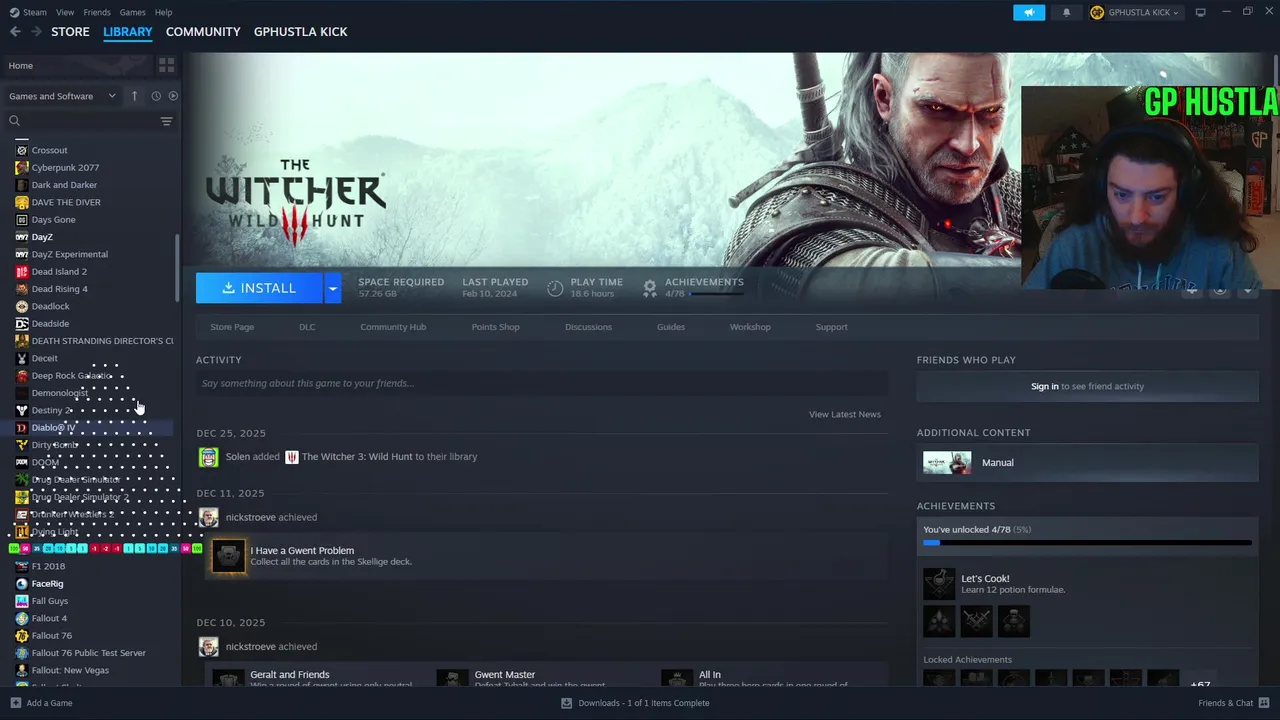Image resolution: width=1280 pixels, height=720 pixels.
Task: Open nickstroeve's avatar on Dec 11
Action: (x=208, y=517)
